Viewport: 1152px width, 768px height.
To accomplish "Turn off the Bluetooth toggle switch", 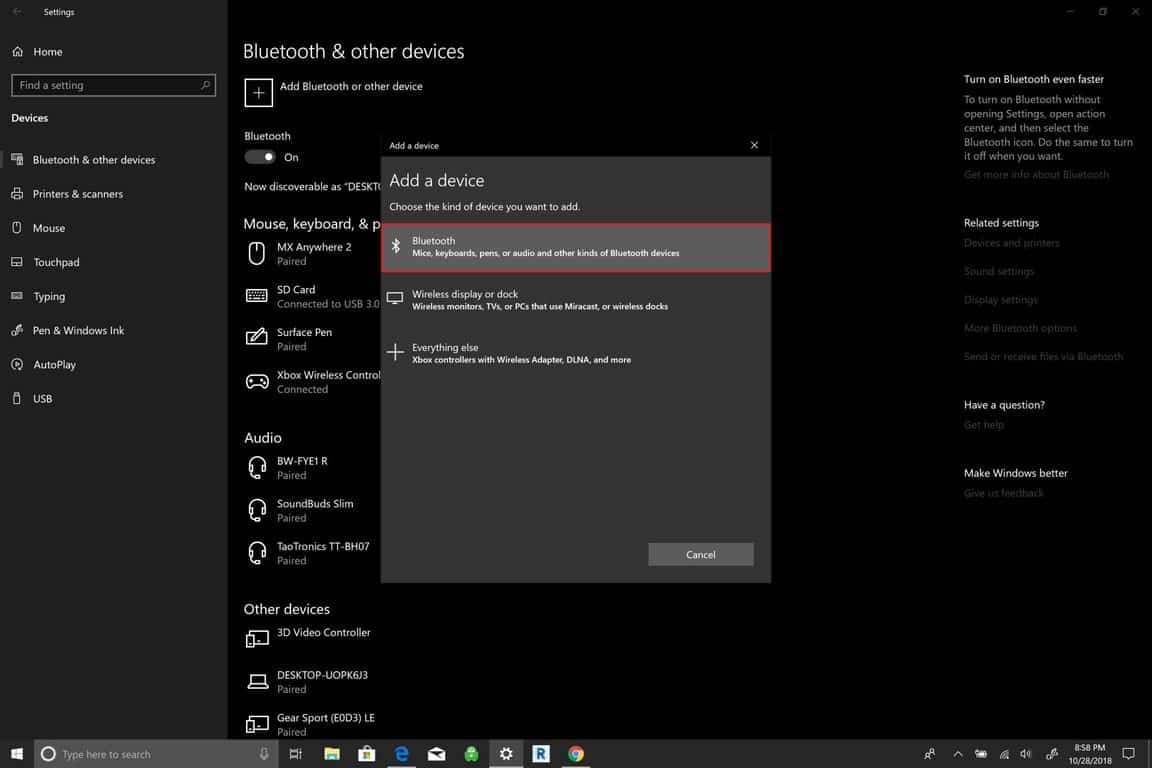I will [x=259, y=157].
